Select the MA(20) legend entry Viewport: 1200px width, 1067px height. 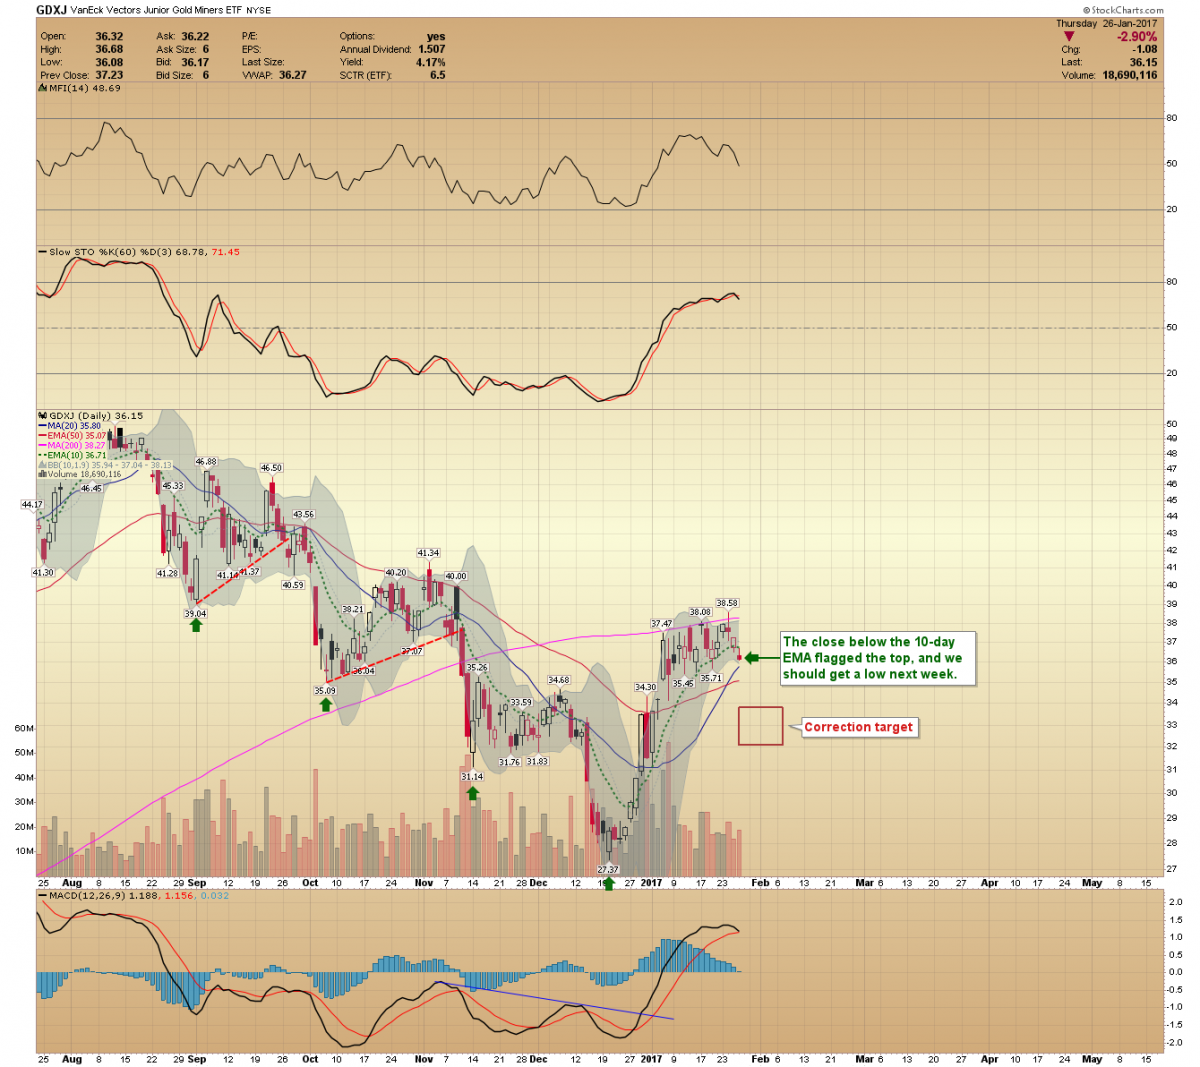tap(75, 426)
